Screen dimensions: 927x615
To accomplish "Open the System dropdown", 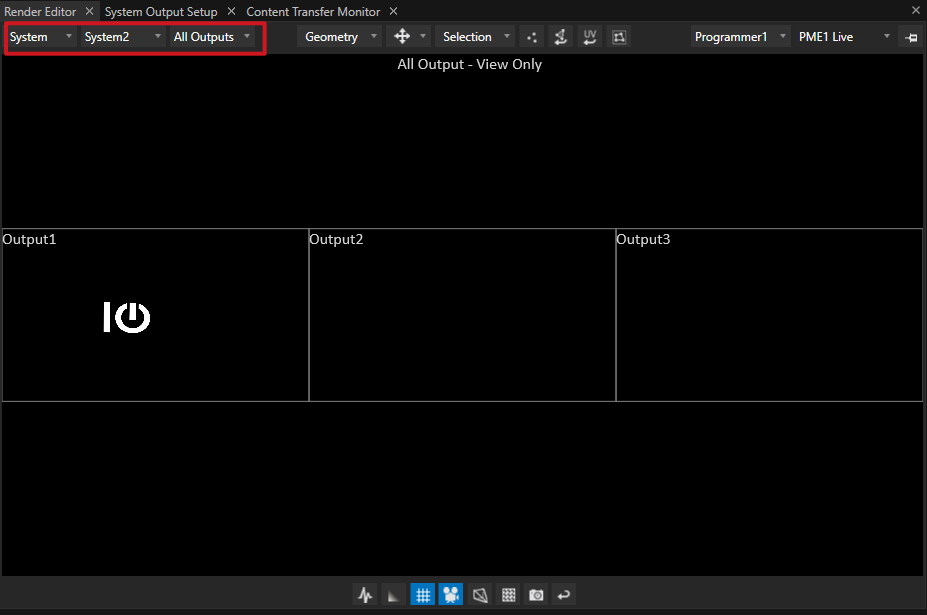I will [40, 37].
